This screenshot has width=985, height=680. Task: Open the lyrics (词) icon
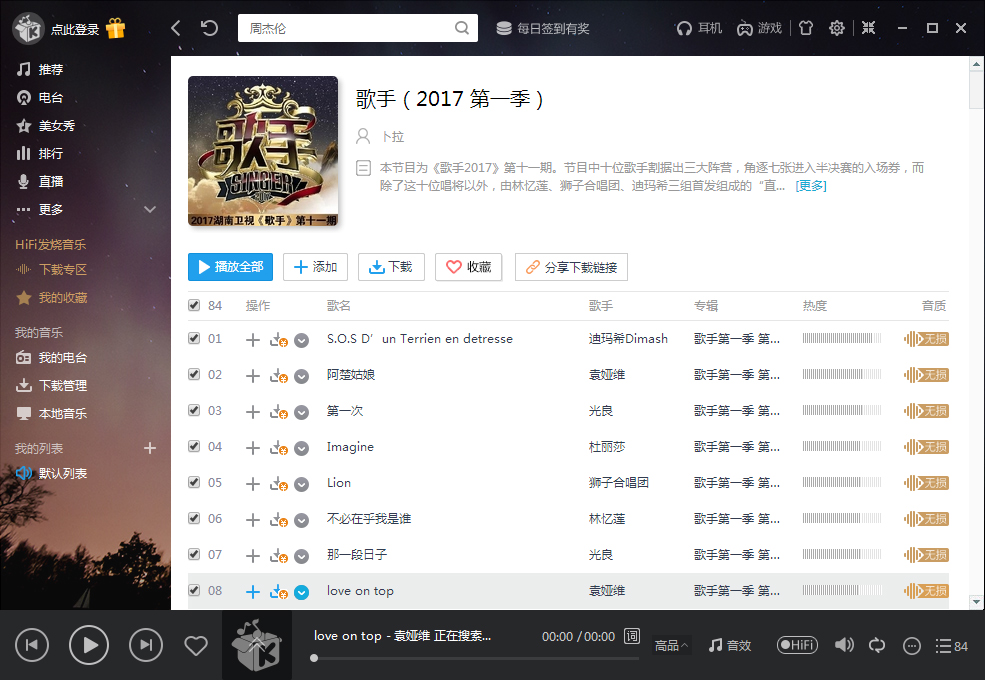(x=632, y=636)
